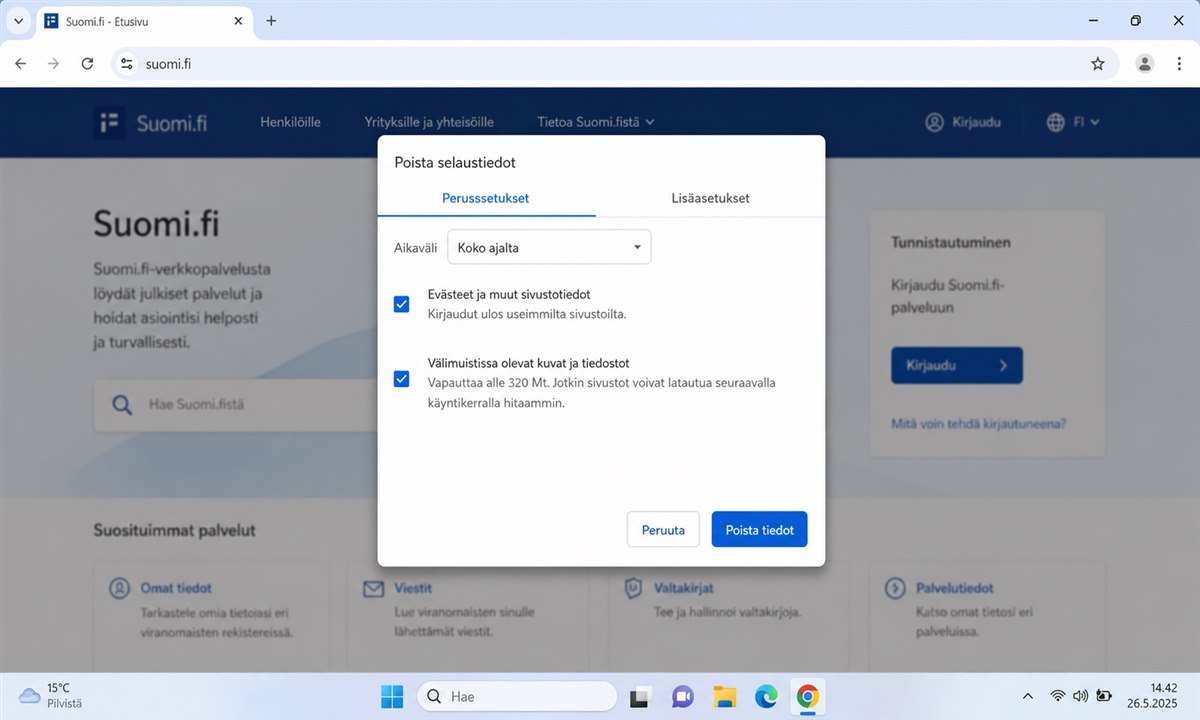The width and height of the screenshot is (1200, 720).
Task: Open the Windows Start menu
Action: [392, 697]
